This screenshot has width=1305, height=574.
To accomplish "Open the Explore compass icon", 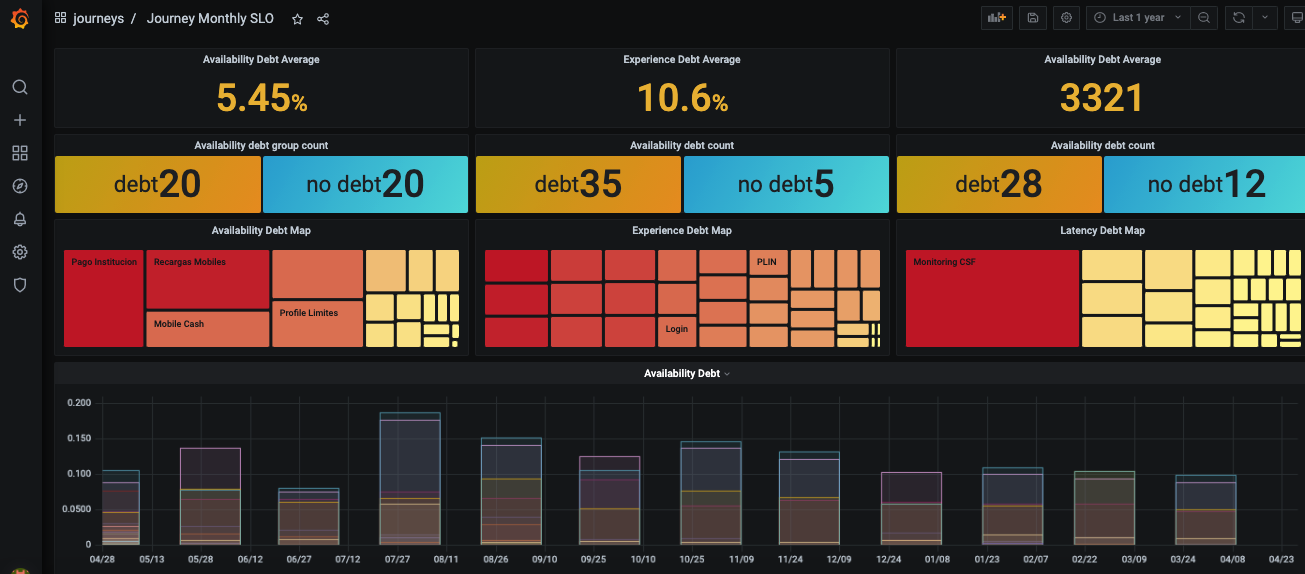I will pos(19,186).
